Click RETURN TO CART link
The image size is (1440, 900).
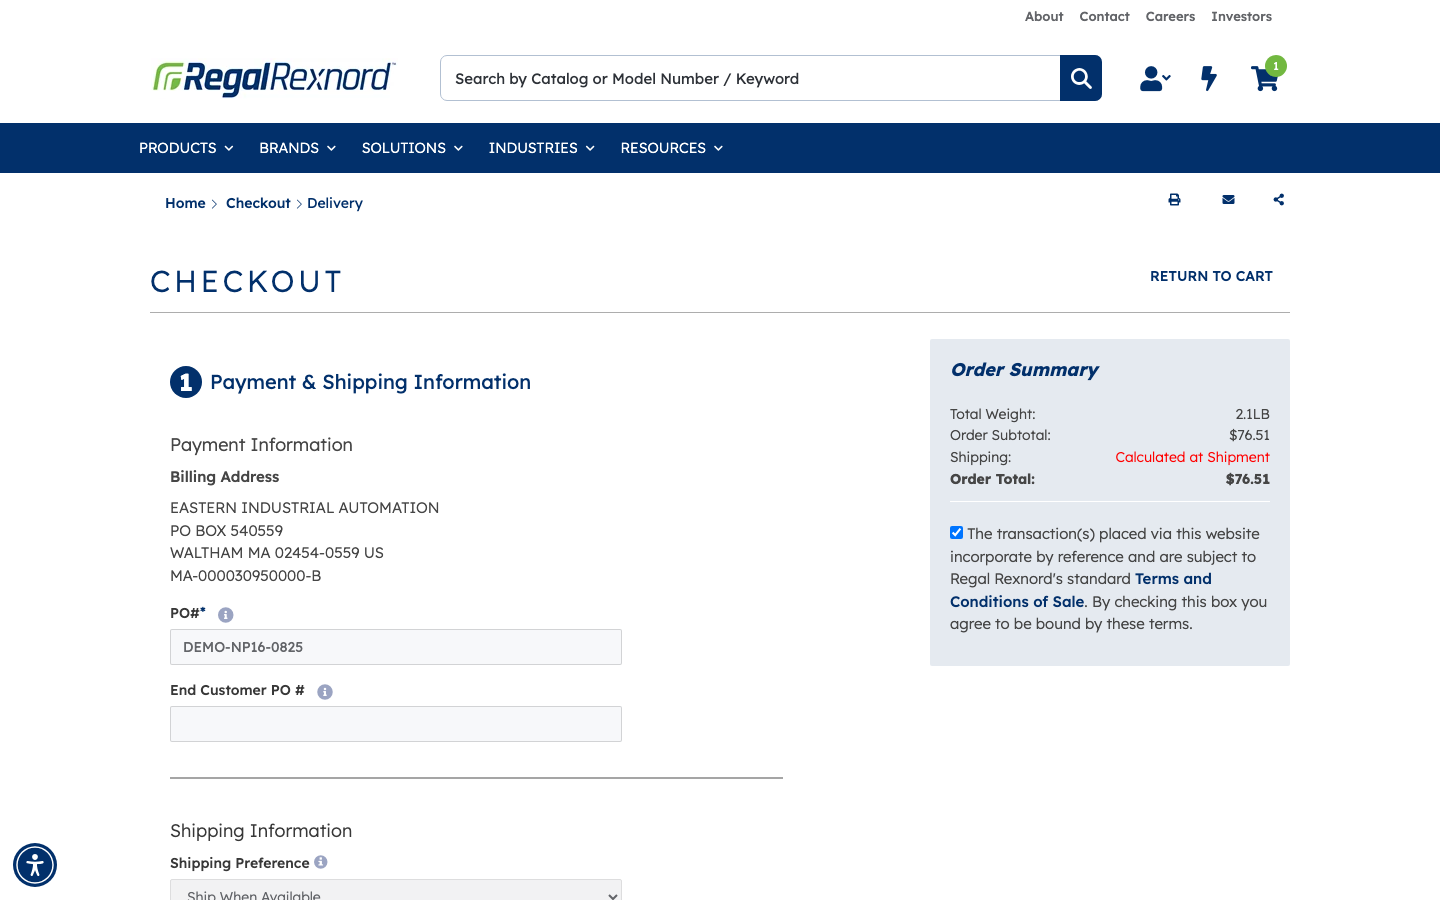tap(1211, 276)
